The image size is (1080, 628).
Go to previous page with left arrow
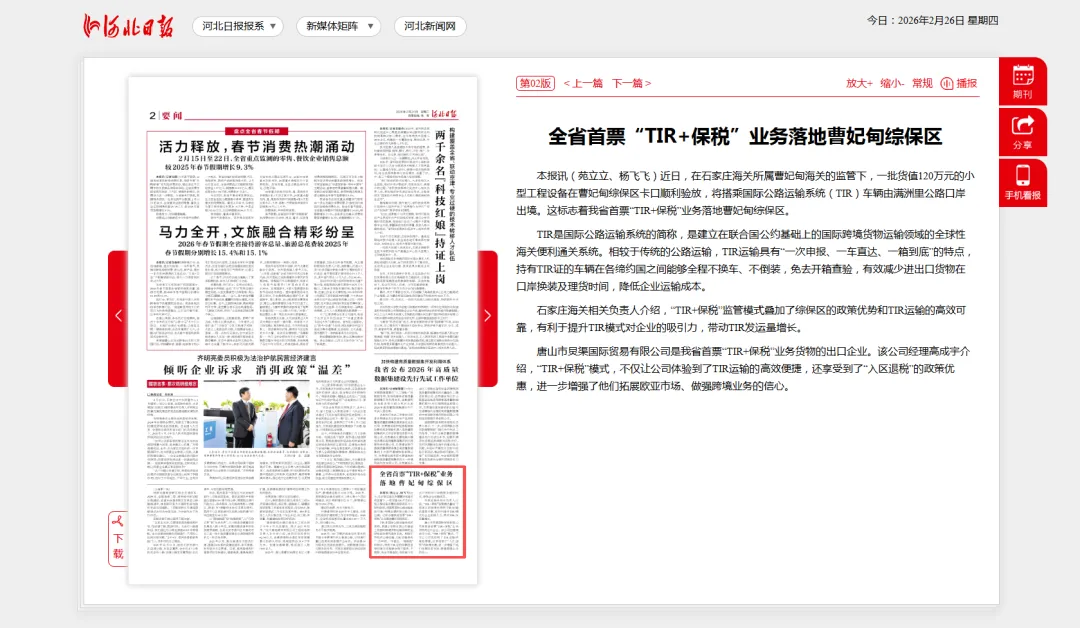point(118,317)
